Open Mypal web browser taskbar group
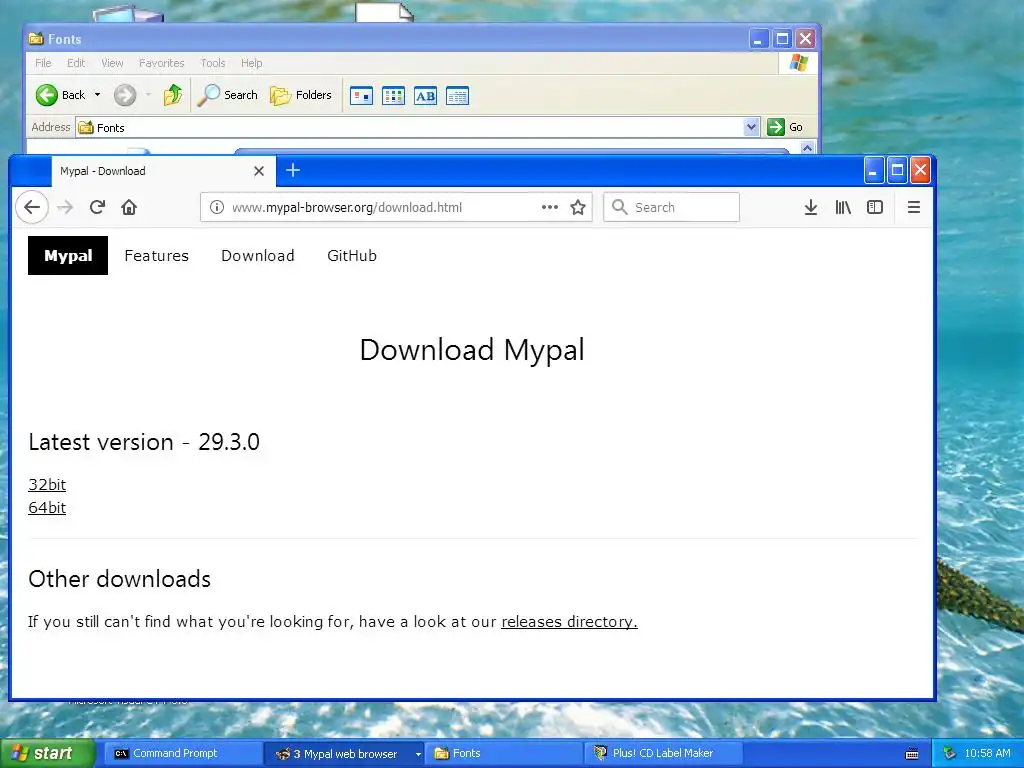This screenshot has width=1024, height=768. tap(344, 754)
